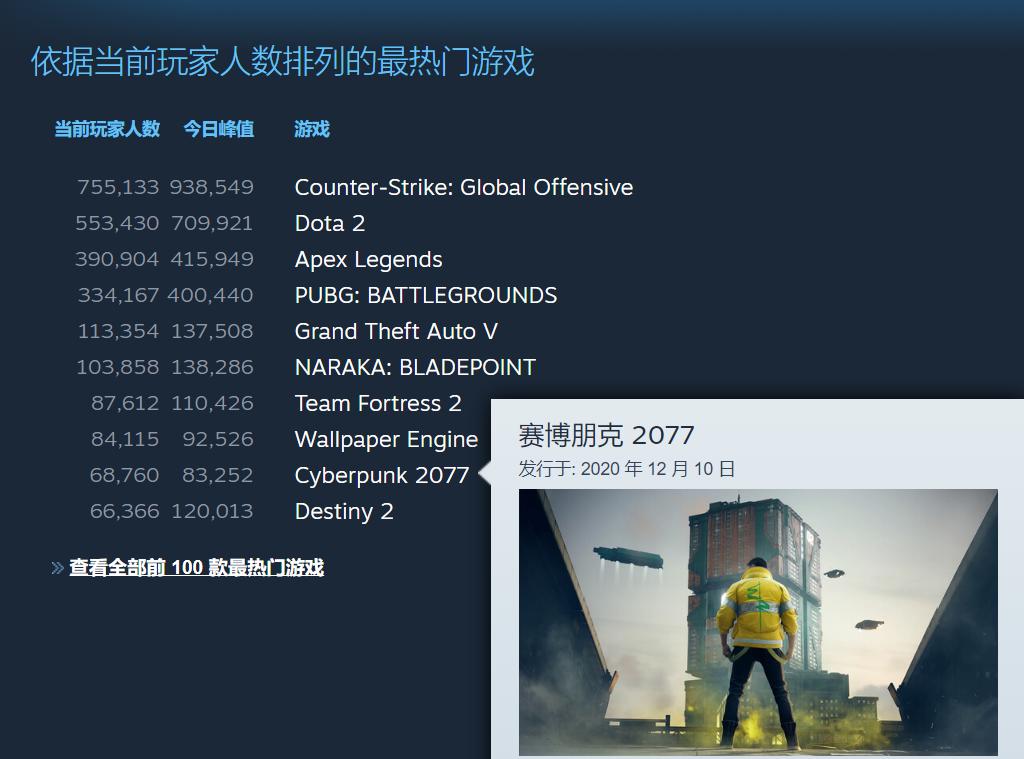Open 赛博朋克 2077 title in the popup card
The width and height of the screenshot is (1024, 759).
(590, 435)
